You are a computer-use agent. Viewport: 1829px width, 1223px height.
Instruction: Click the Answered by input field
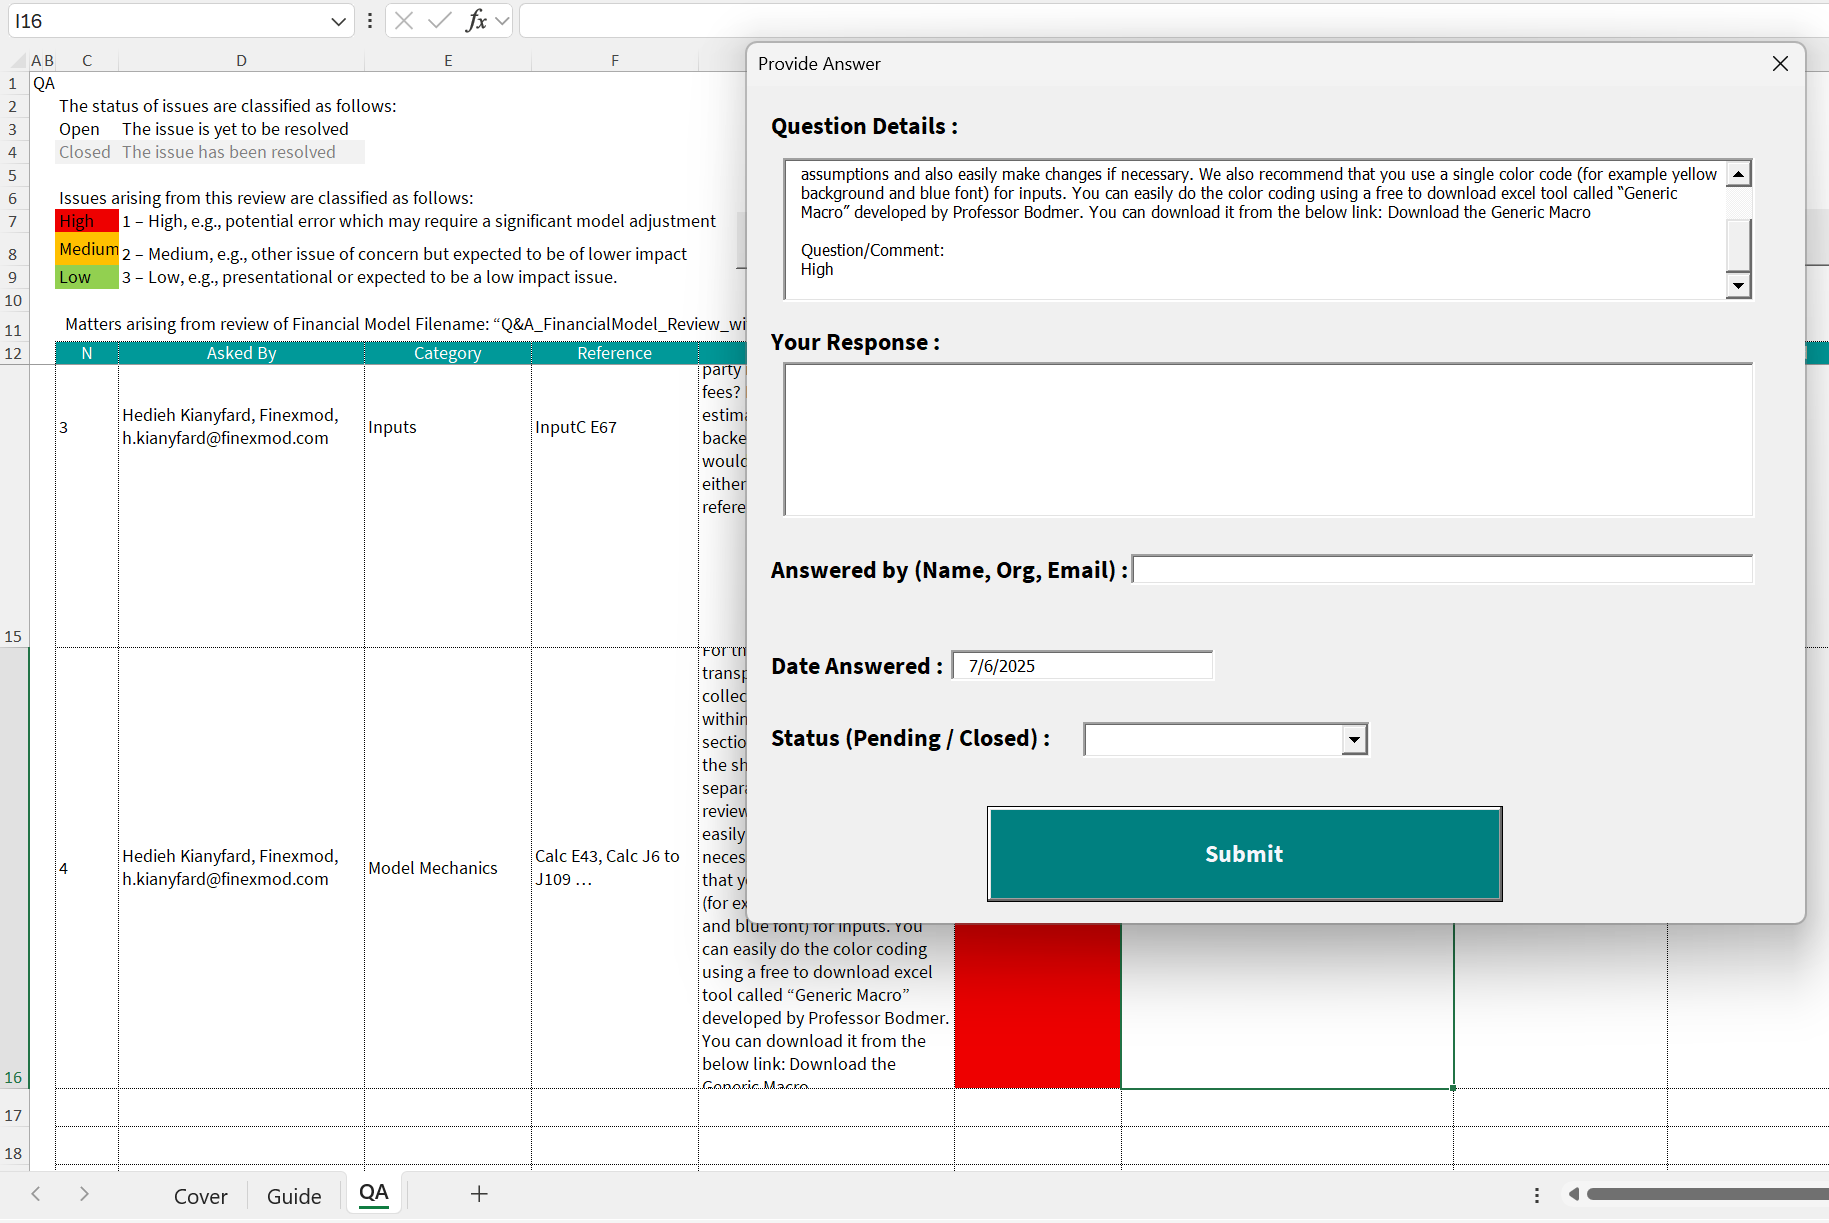pyautogui.click(x=1442, y=570)
